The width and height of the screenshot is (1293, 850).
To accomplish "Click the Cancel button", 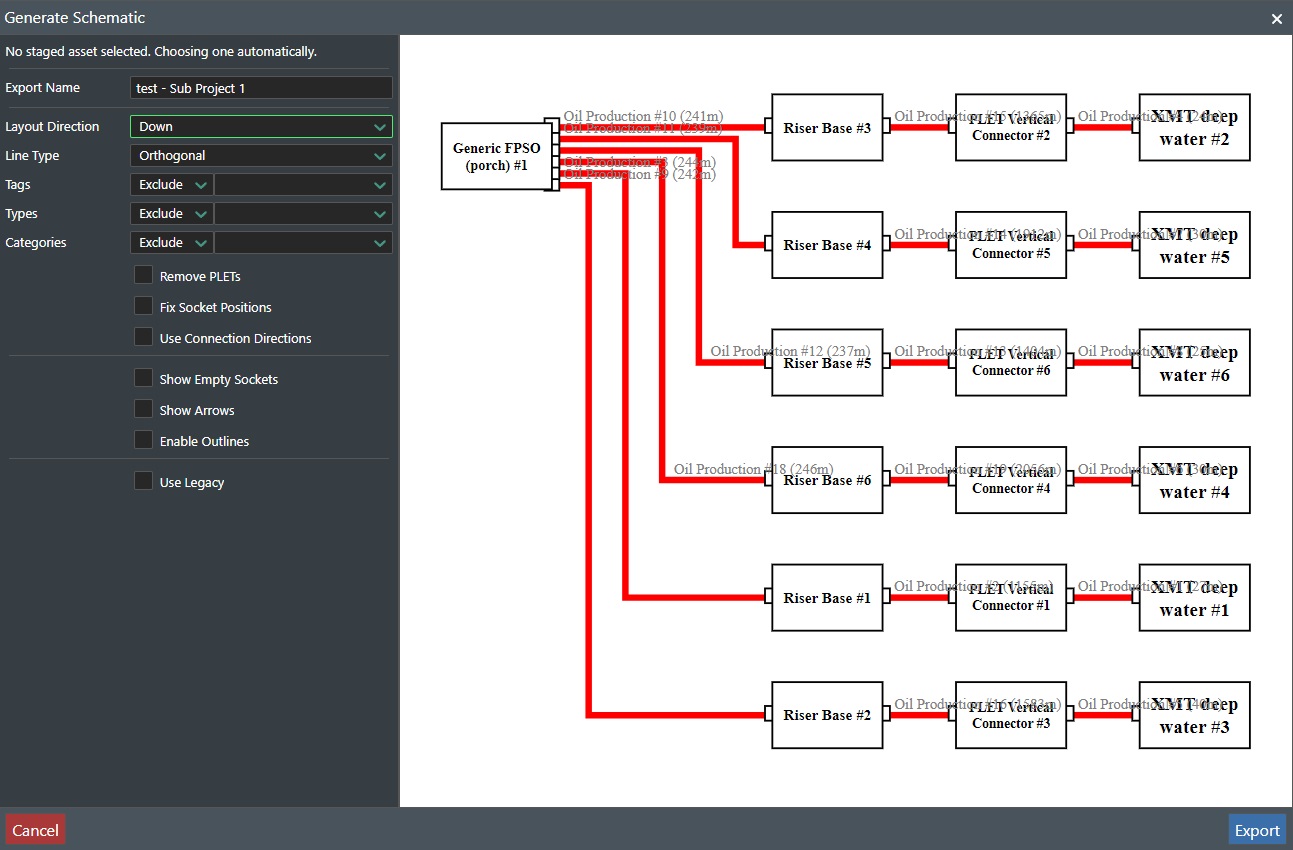I will click(35, 830).
